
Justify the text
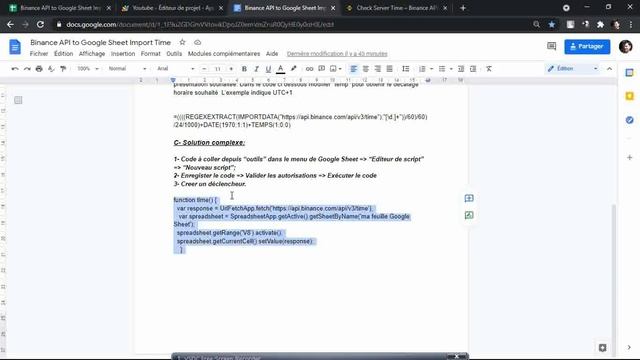tap(389, 69)
